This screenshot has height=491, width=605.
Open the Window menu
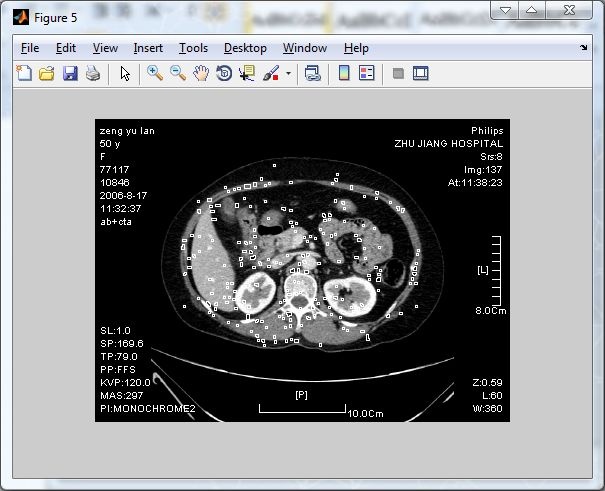coord(305,48)
